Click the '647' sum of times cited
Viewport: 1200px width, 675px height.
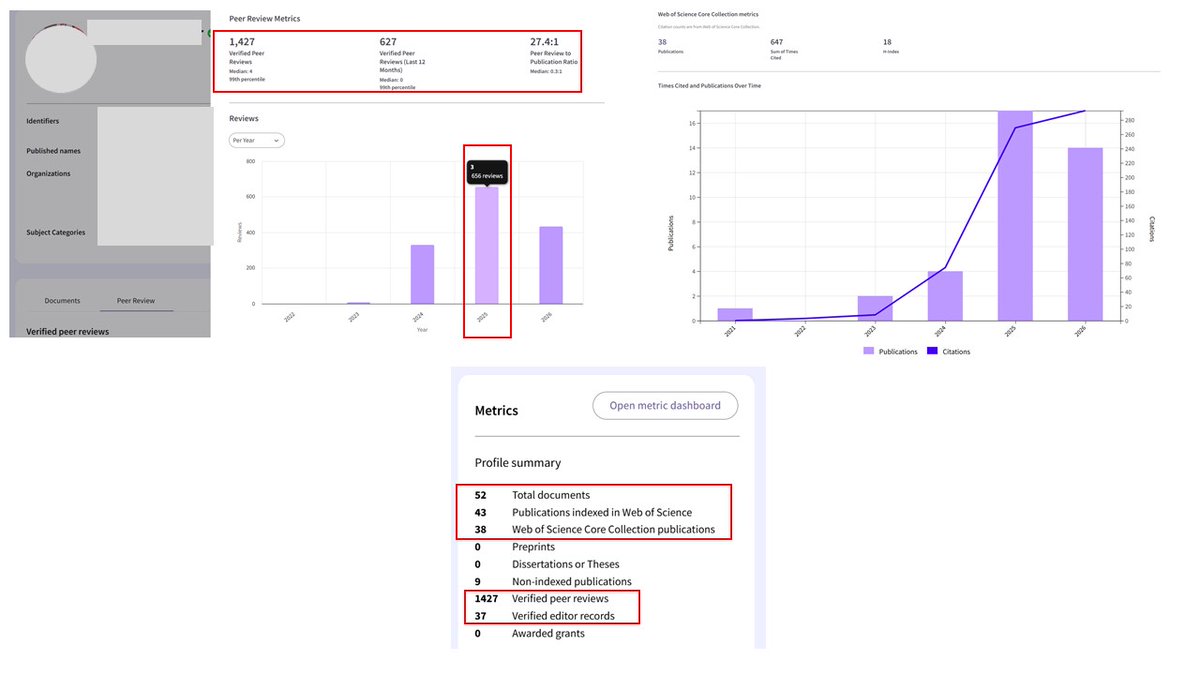tap(776, 42)
